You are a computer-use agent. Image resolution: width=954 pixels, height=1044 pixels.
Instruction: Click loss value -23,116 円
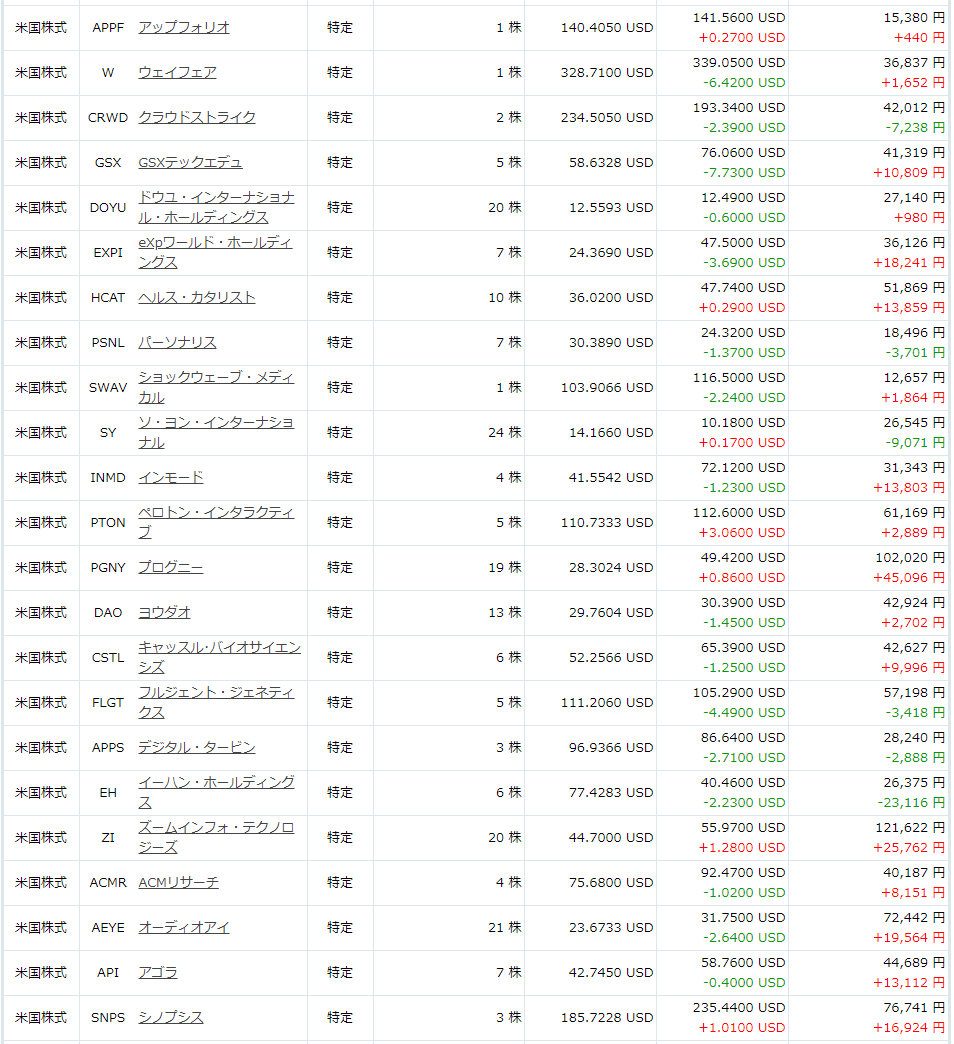click(911, 803)
